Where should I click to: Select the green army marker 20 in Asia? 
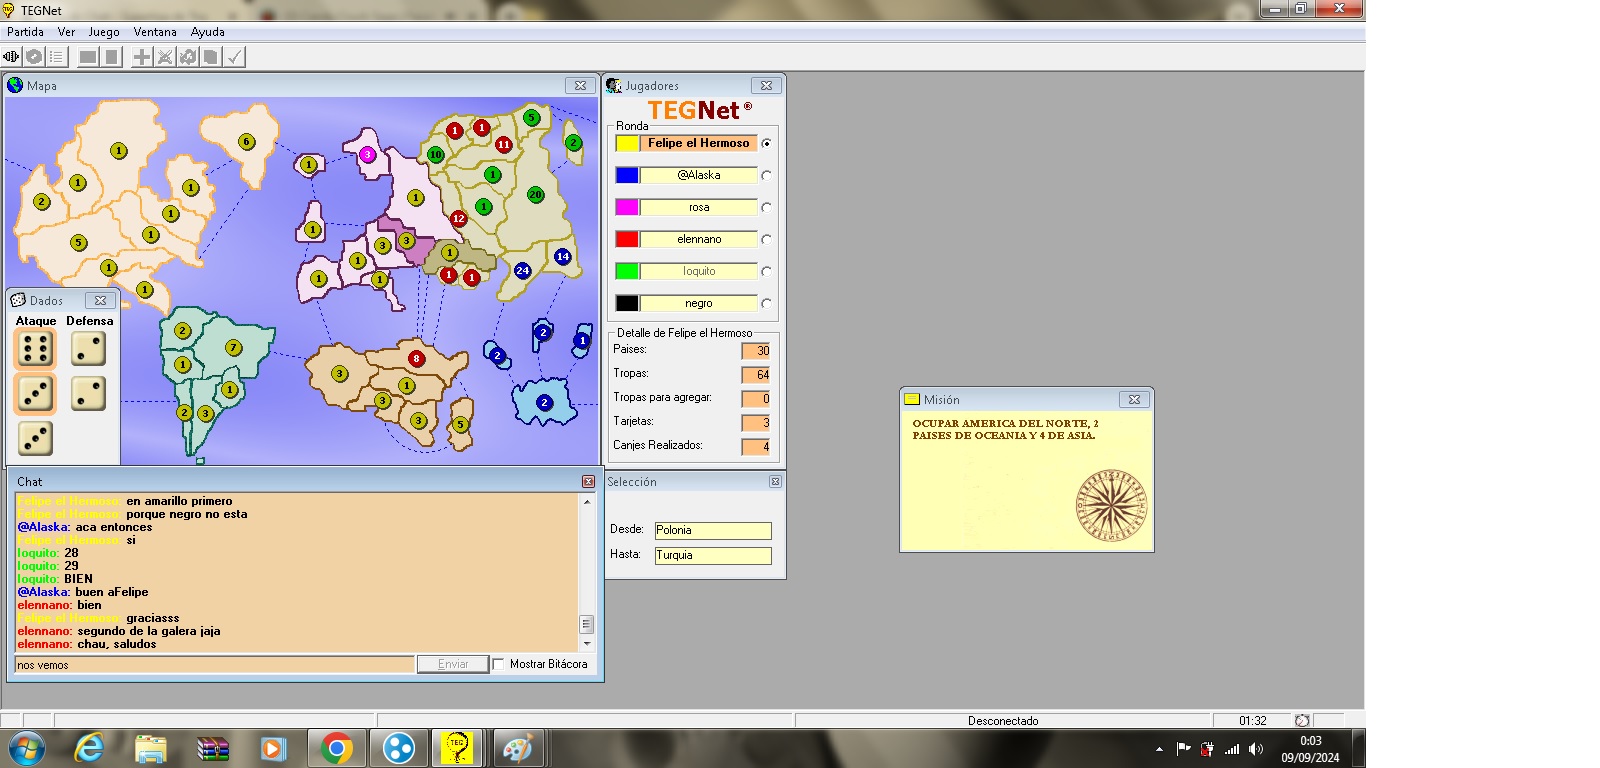(536, 194)
